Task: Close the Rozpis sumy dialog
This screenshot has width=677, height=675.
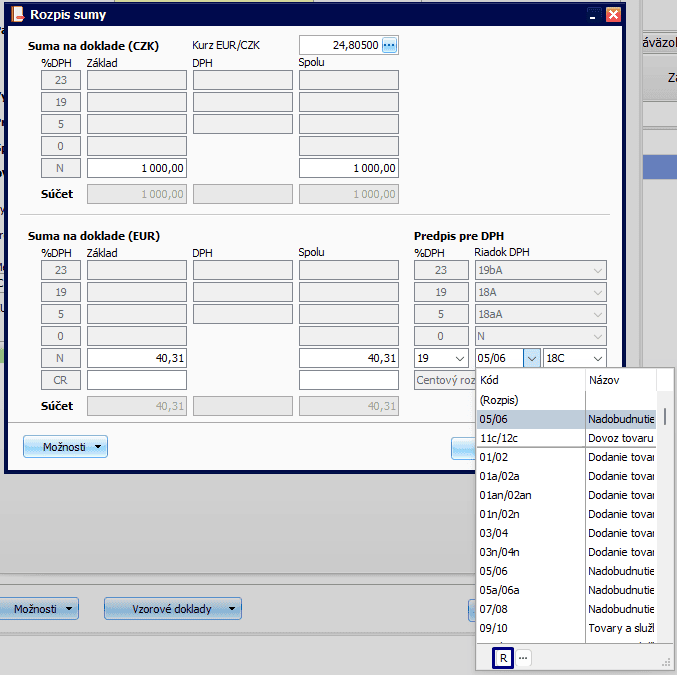Action: pyautogui.click(x=613, y=15)
